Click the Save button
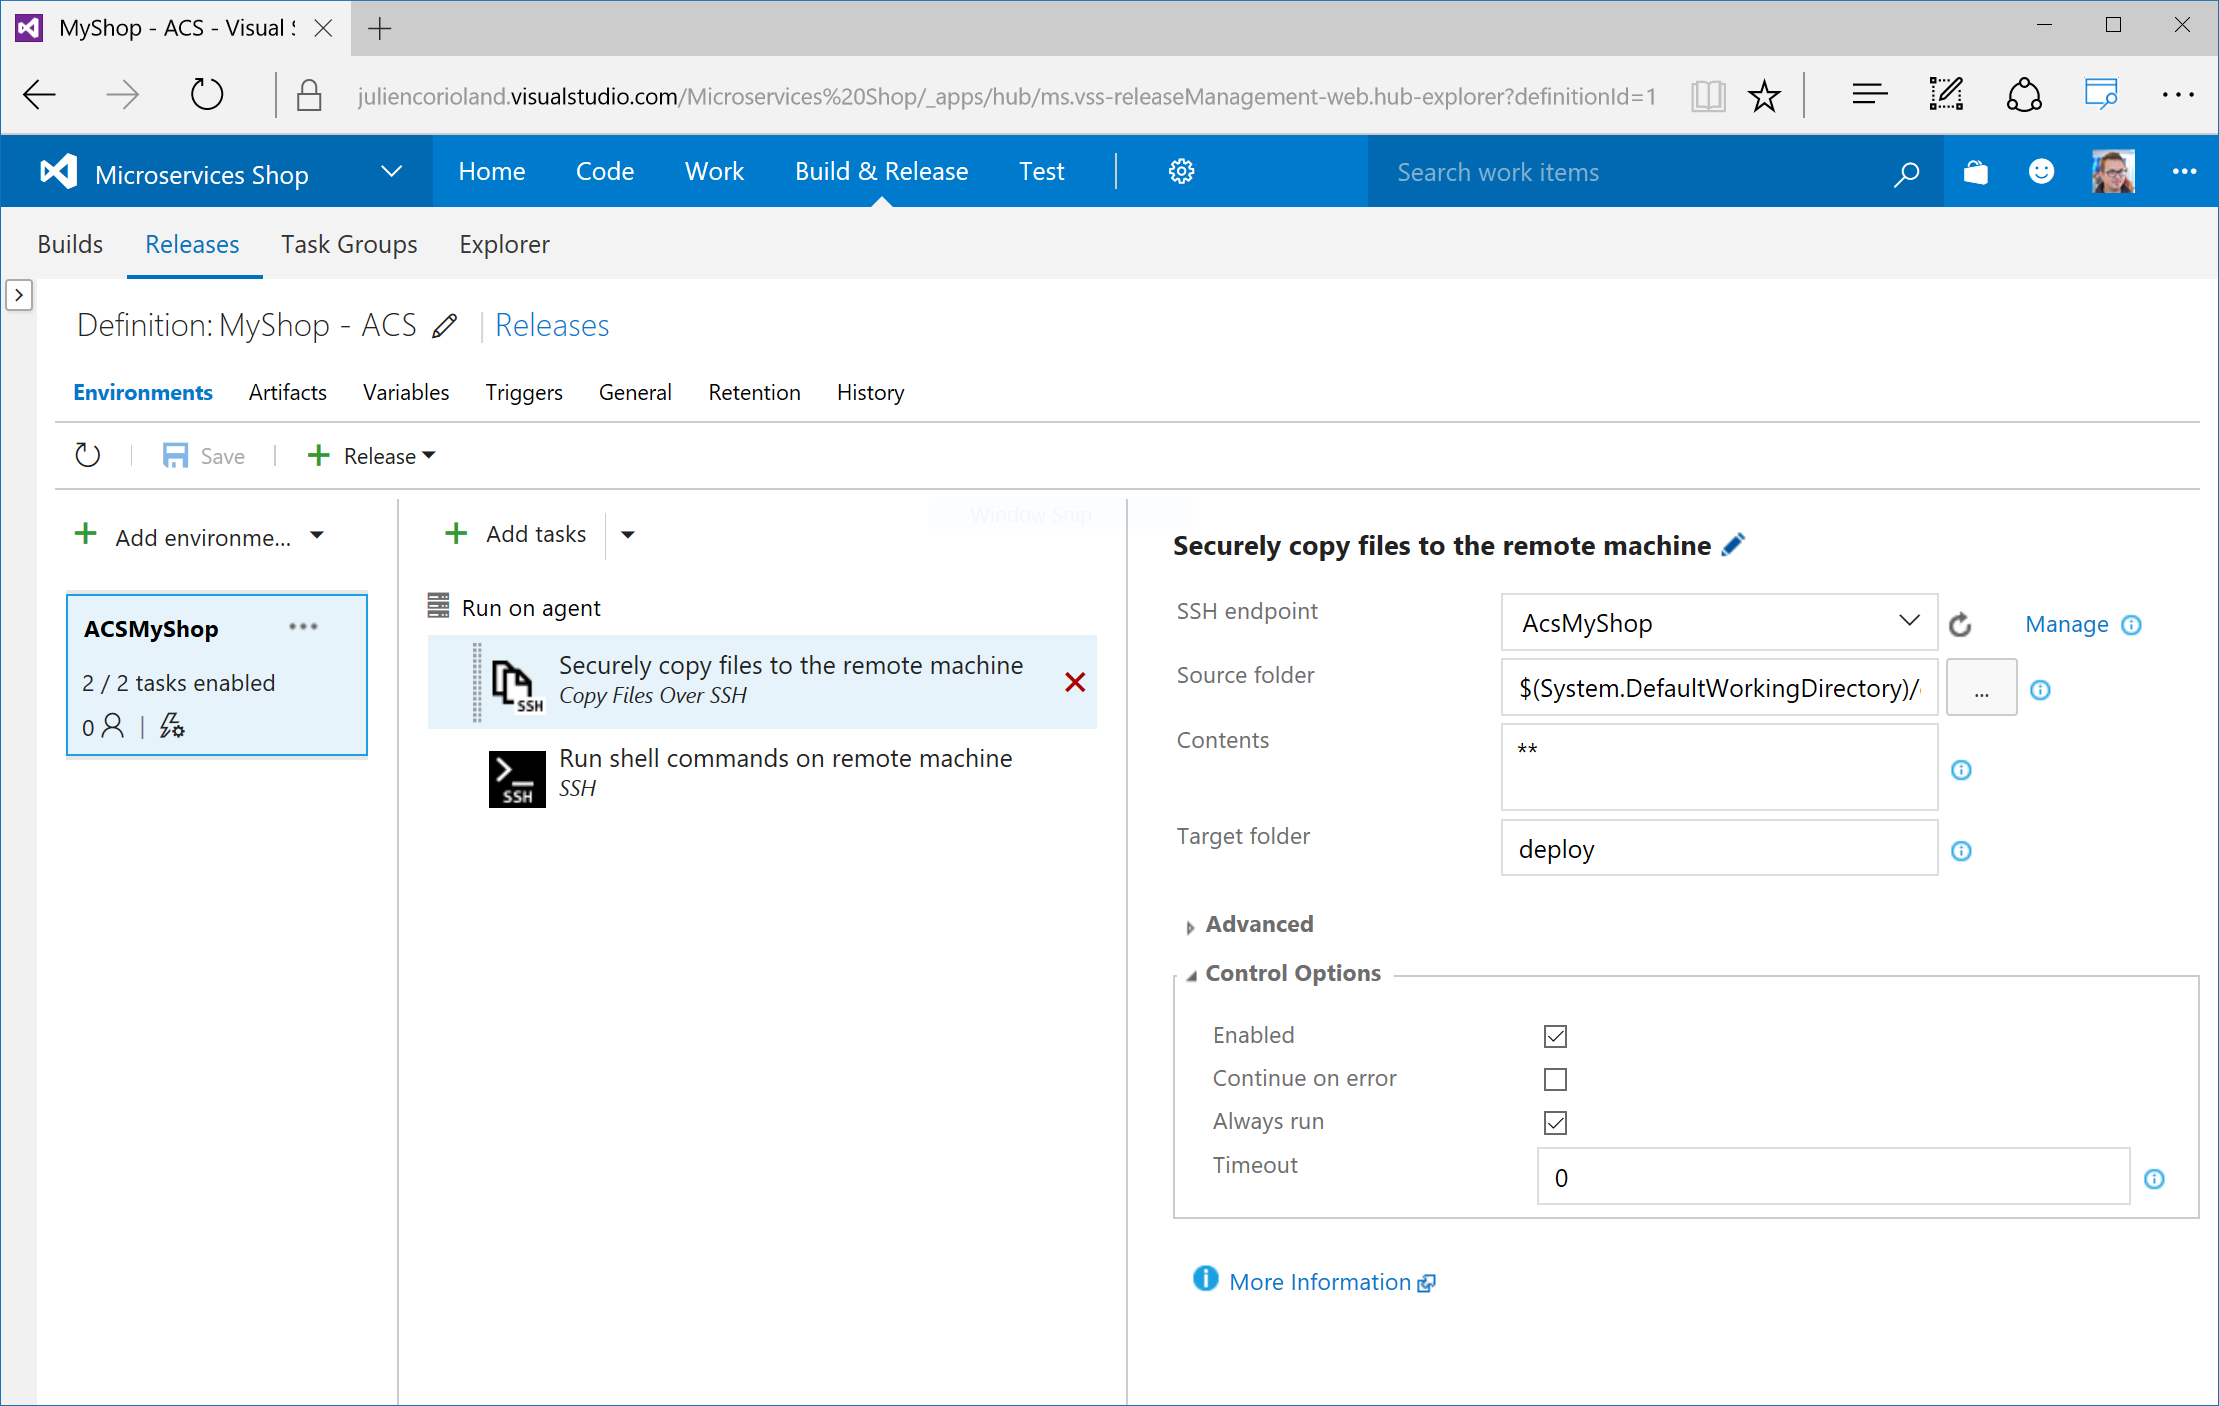 (x=204, y=456)
